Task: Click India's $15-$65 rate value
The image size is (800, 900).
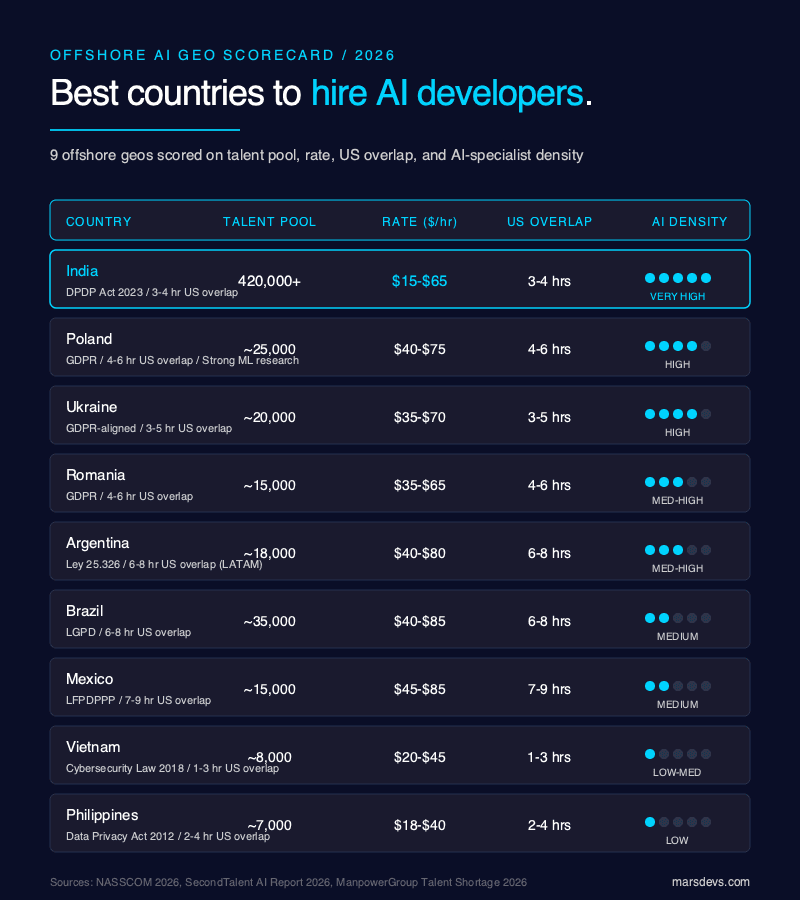Action: 420,281
